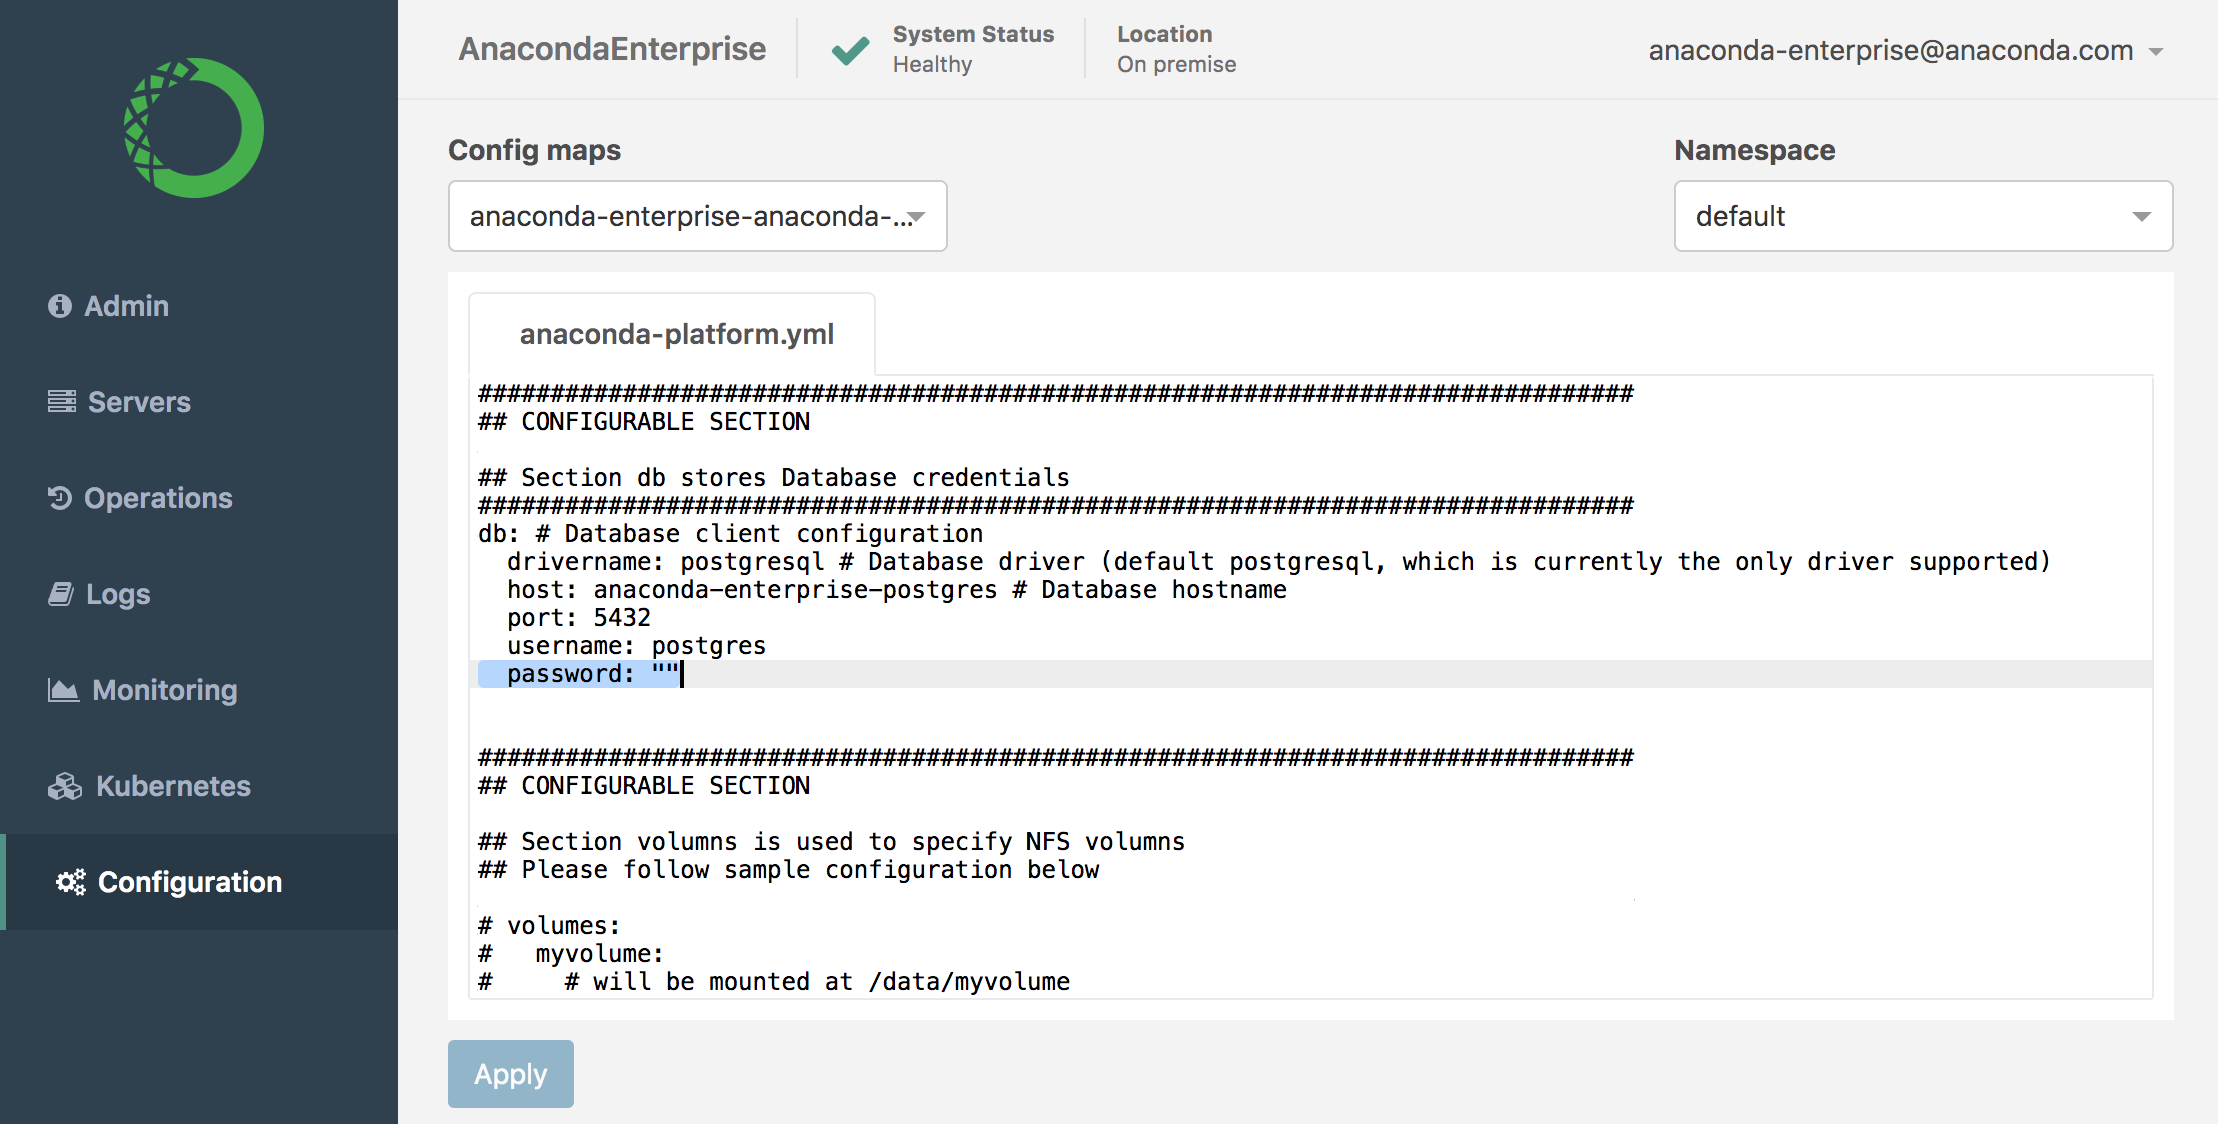This screenshot has height=1124, width=2218.
Task: Select the anaconda-platform.yml tab
Action: (x=676, y=334)
